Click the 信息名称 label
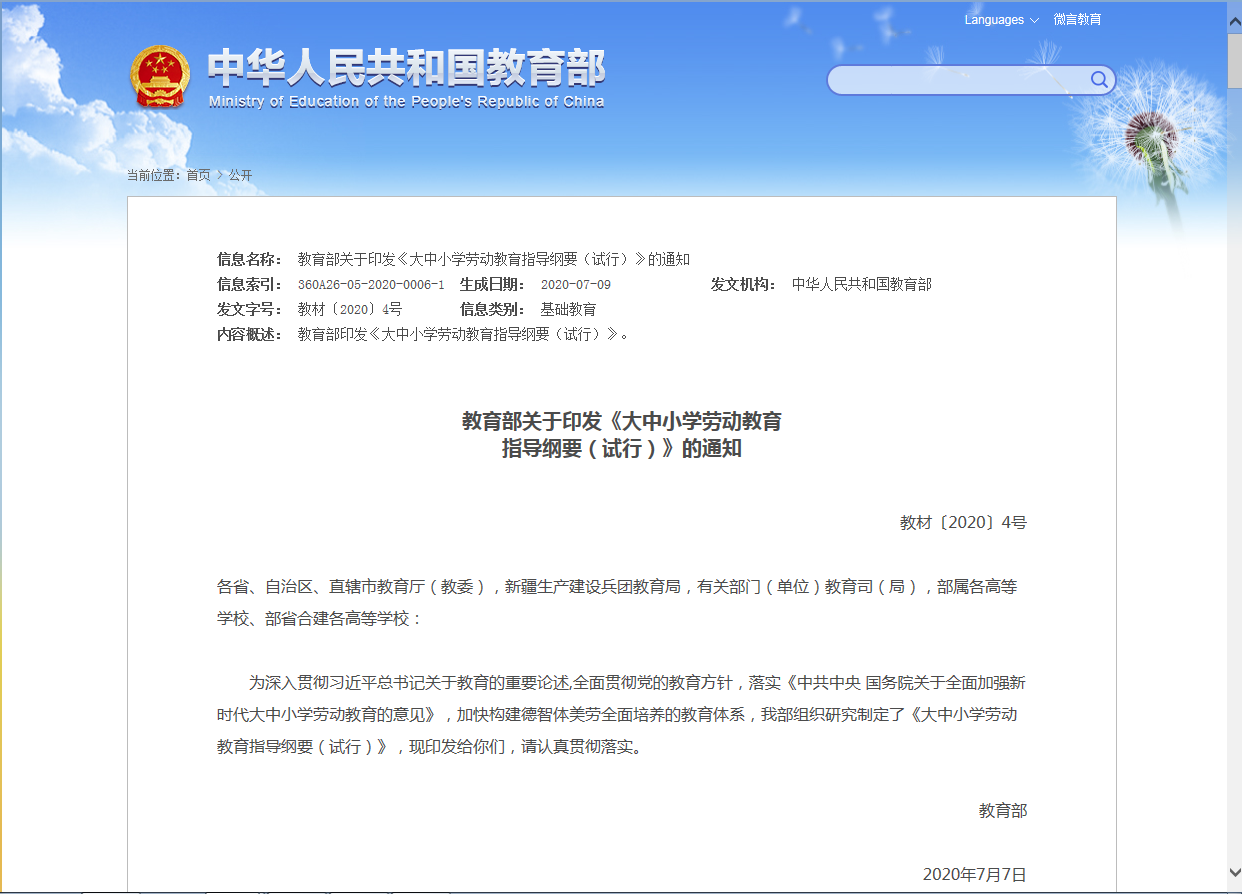 pyautogui.click(x=250, y=260)
